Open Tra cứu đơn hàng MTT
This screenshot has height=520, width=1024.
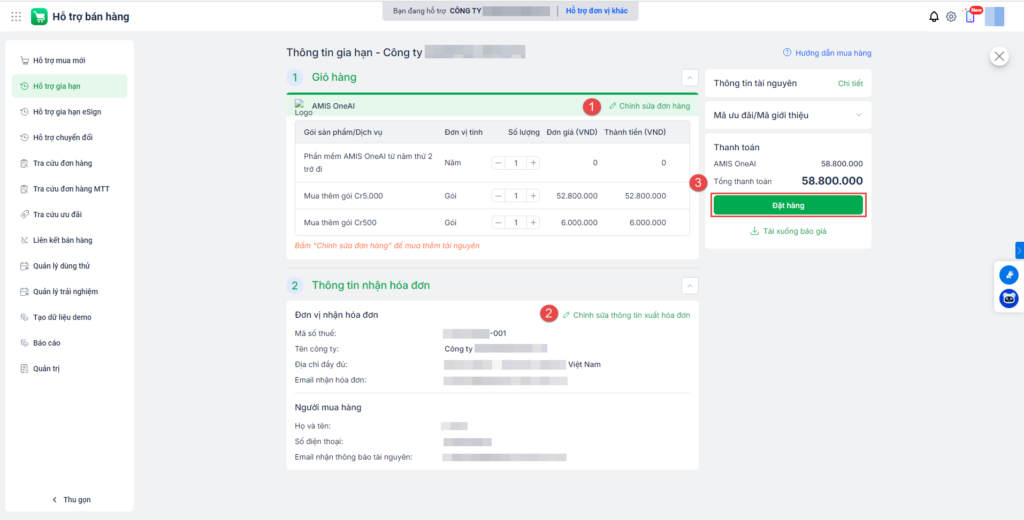click(x=69, y=189)
